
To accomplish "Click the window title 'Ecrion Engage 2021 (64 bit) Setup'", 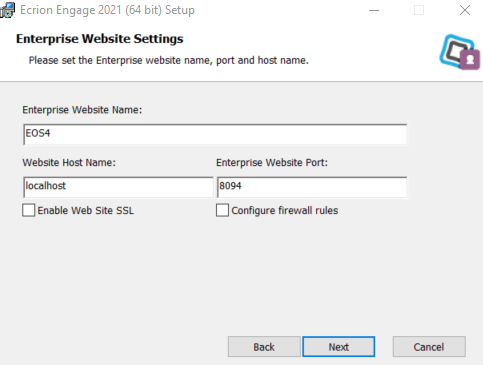I will (x=107, y=10).
